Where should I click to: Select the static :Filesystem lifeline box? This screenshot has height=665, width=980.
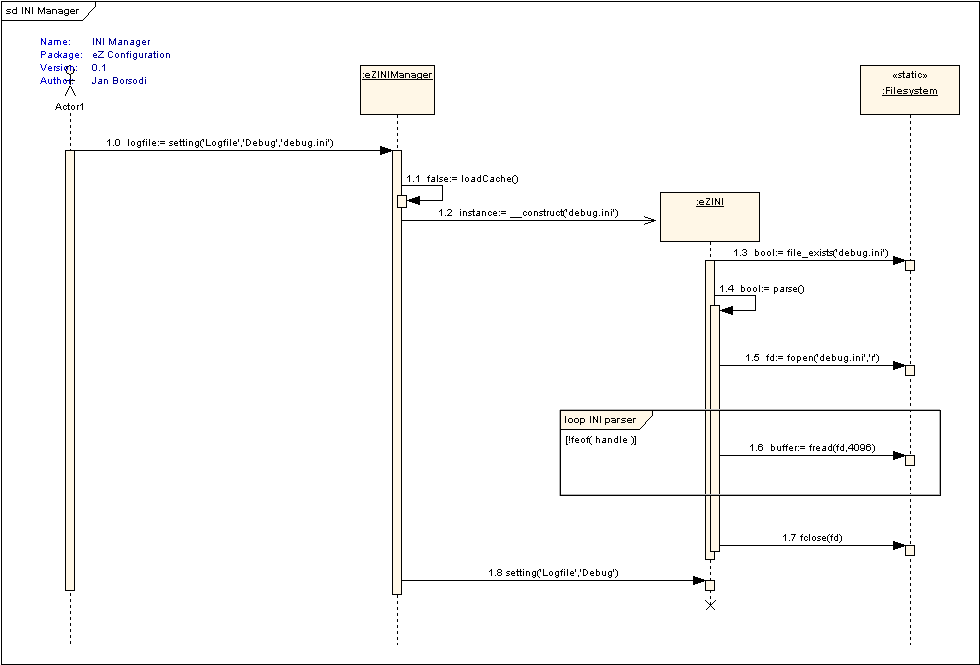909,89
